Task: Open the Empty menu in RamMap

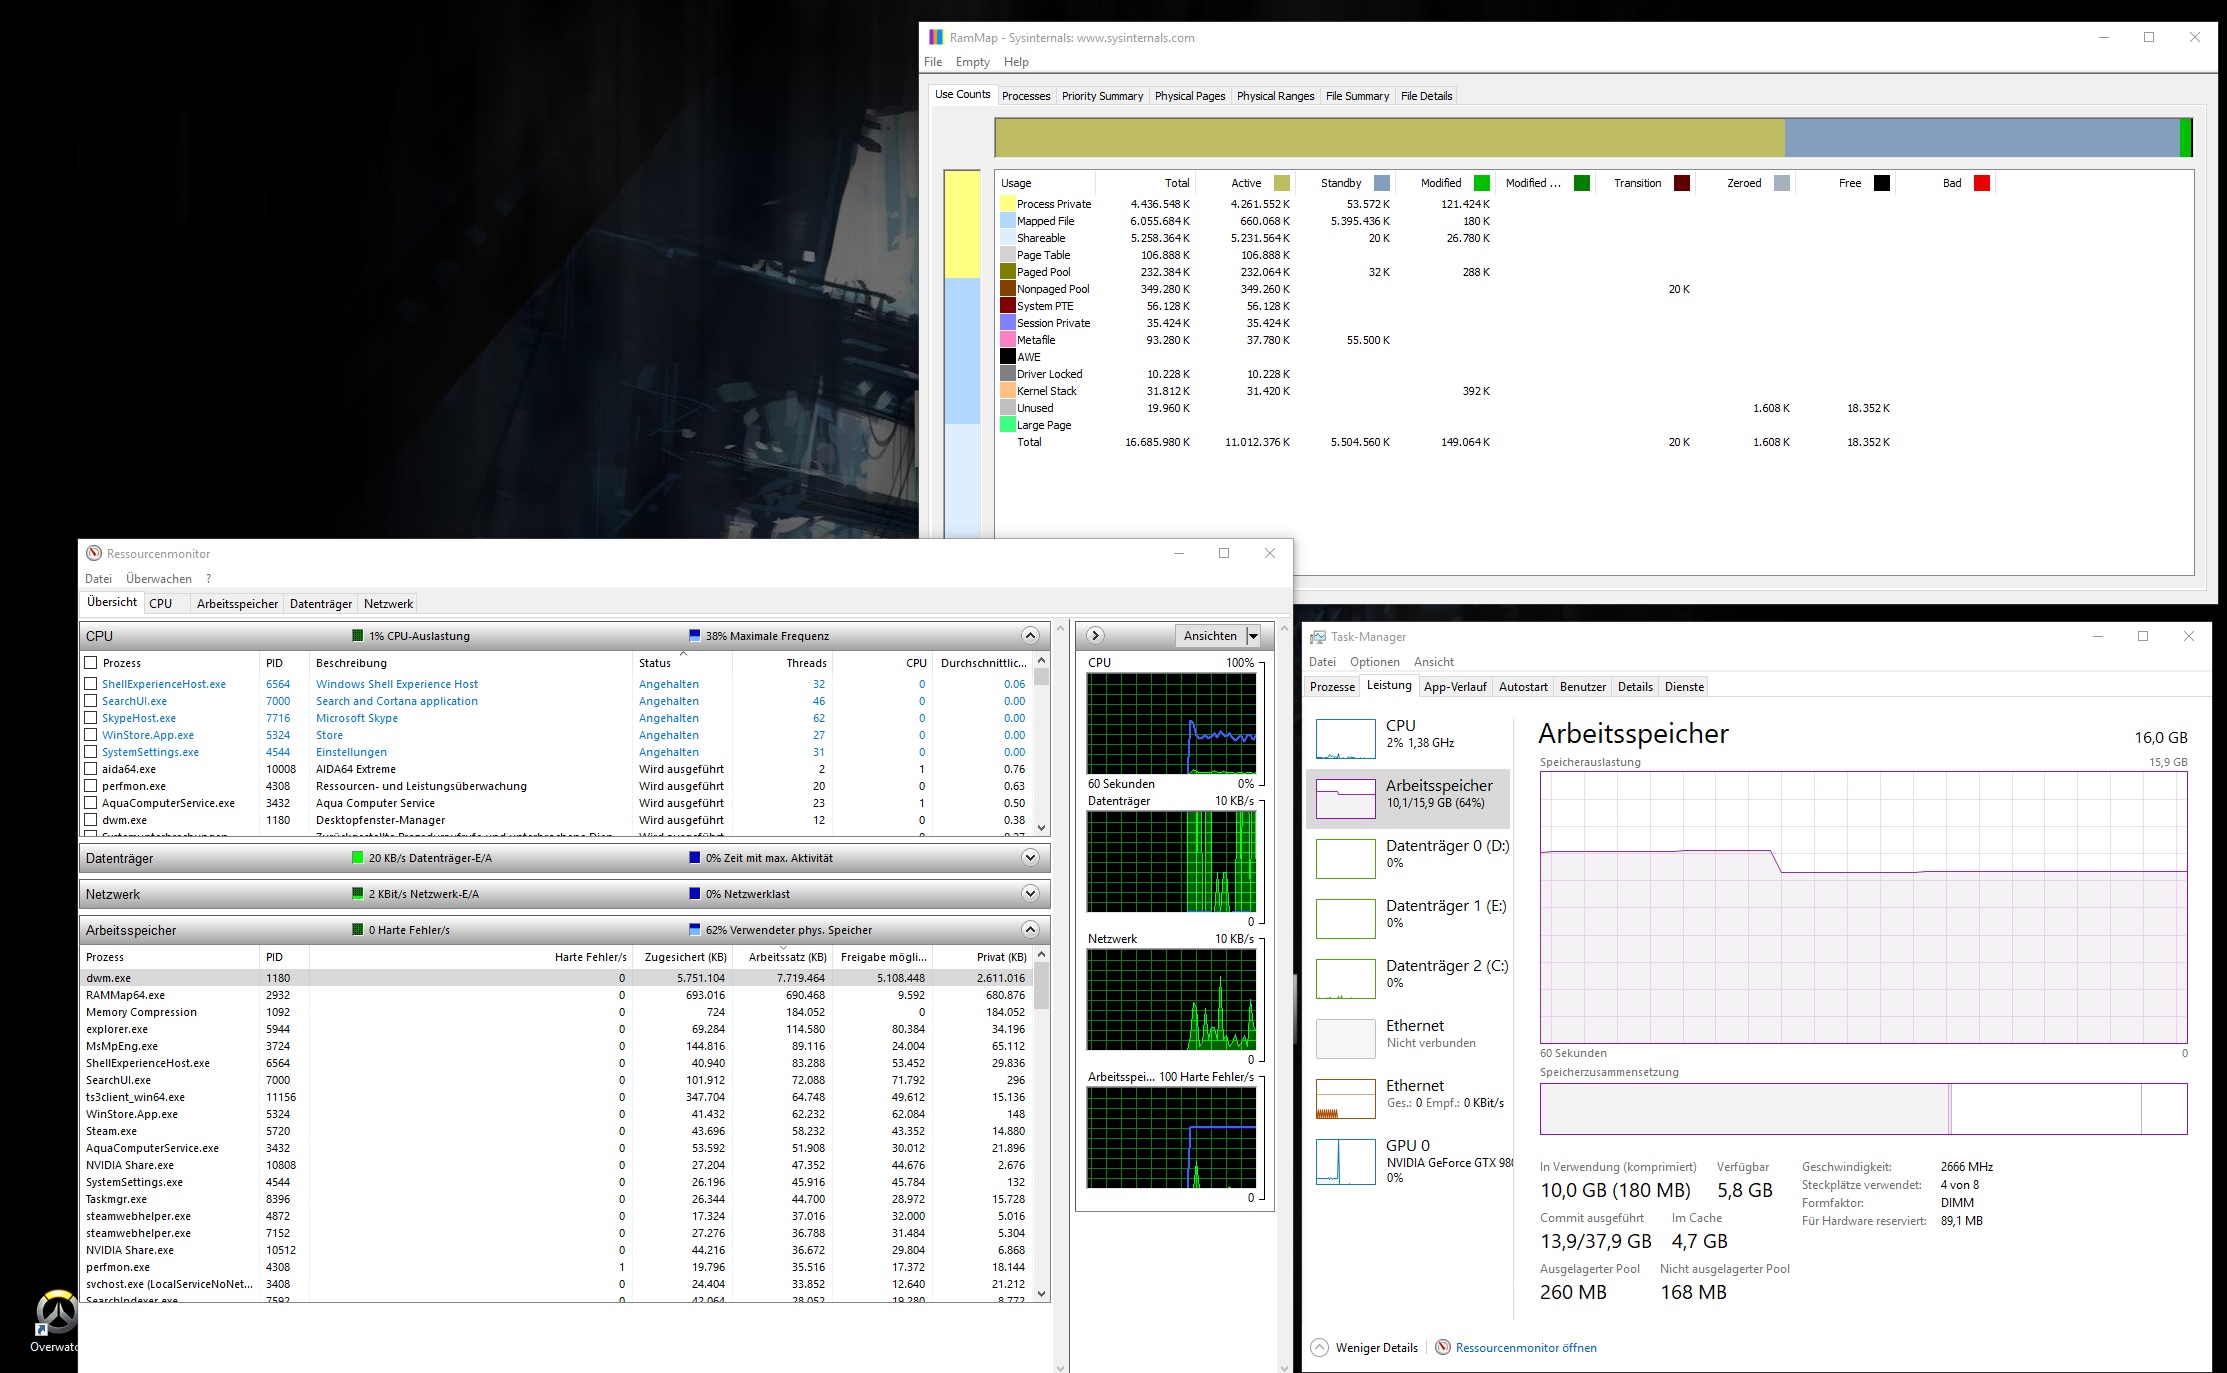Action: (972, 62)
